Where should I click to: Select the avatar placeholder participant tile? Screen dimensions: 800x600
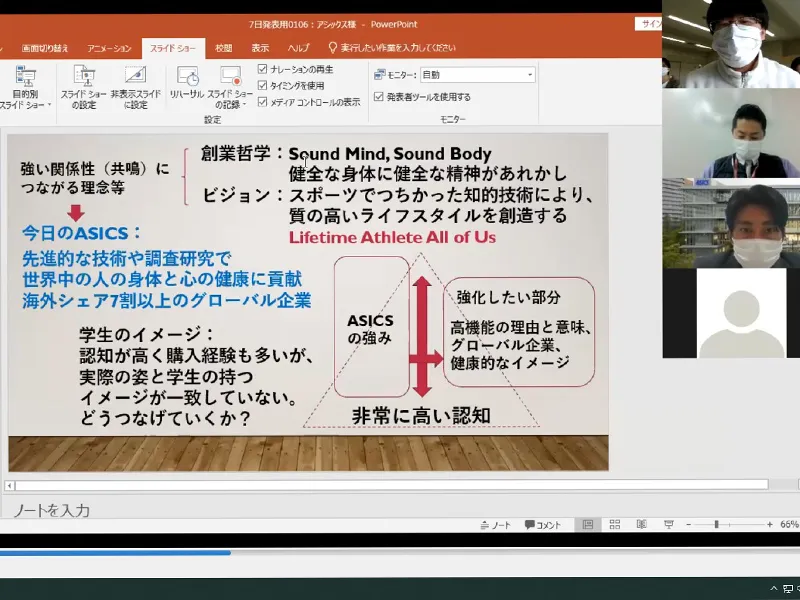click(x=731, y=313)
